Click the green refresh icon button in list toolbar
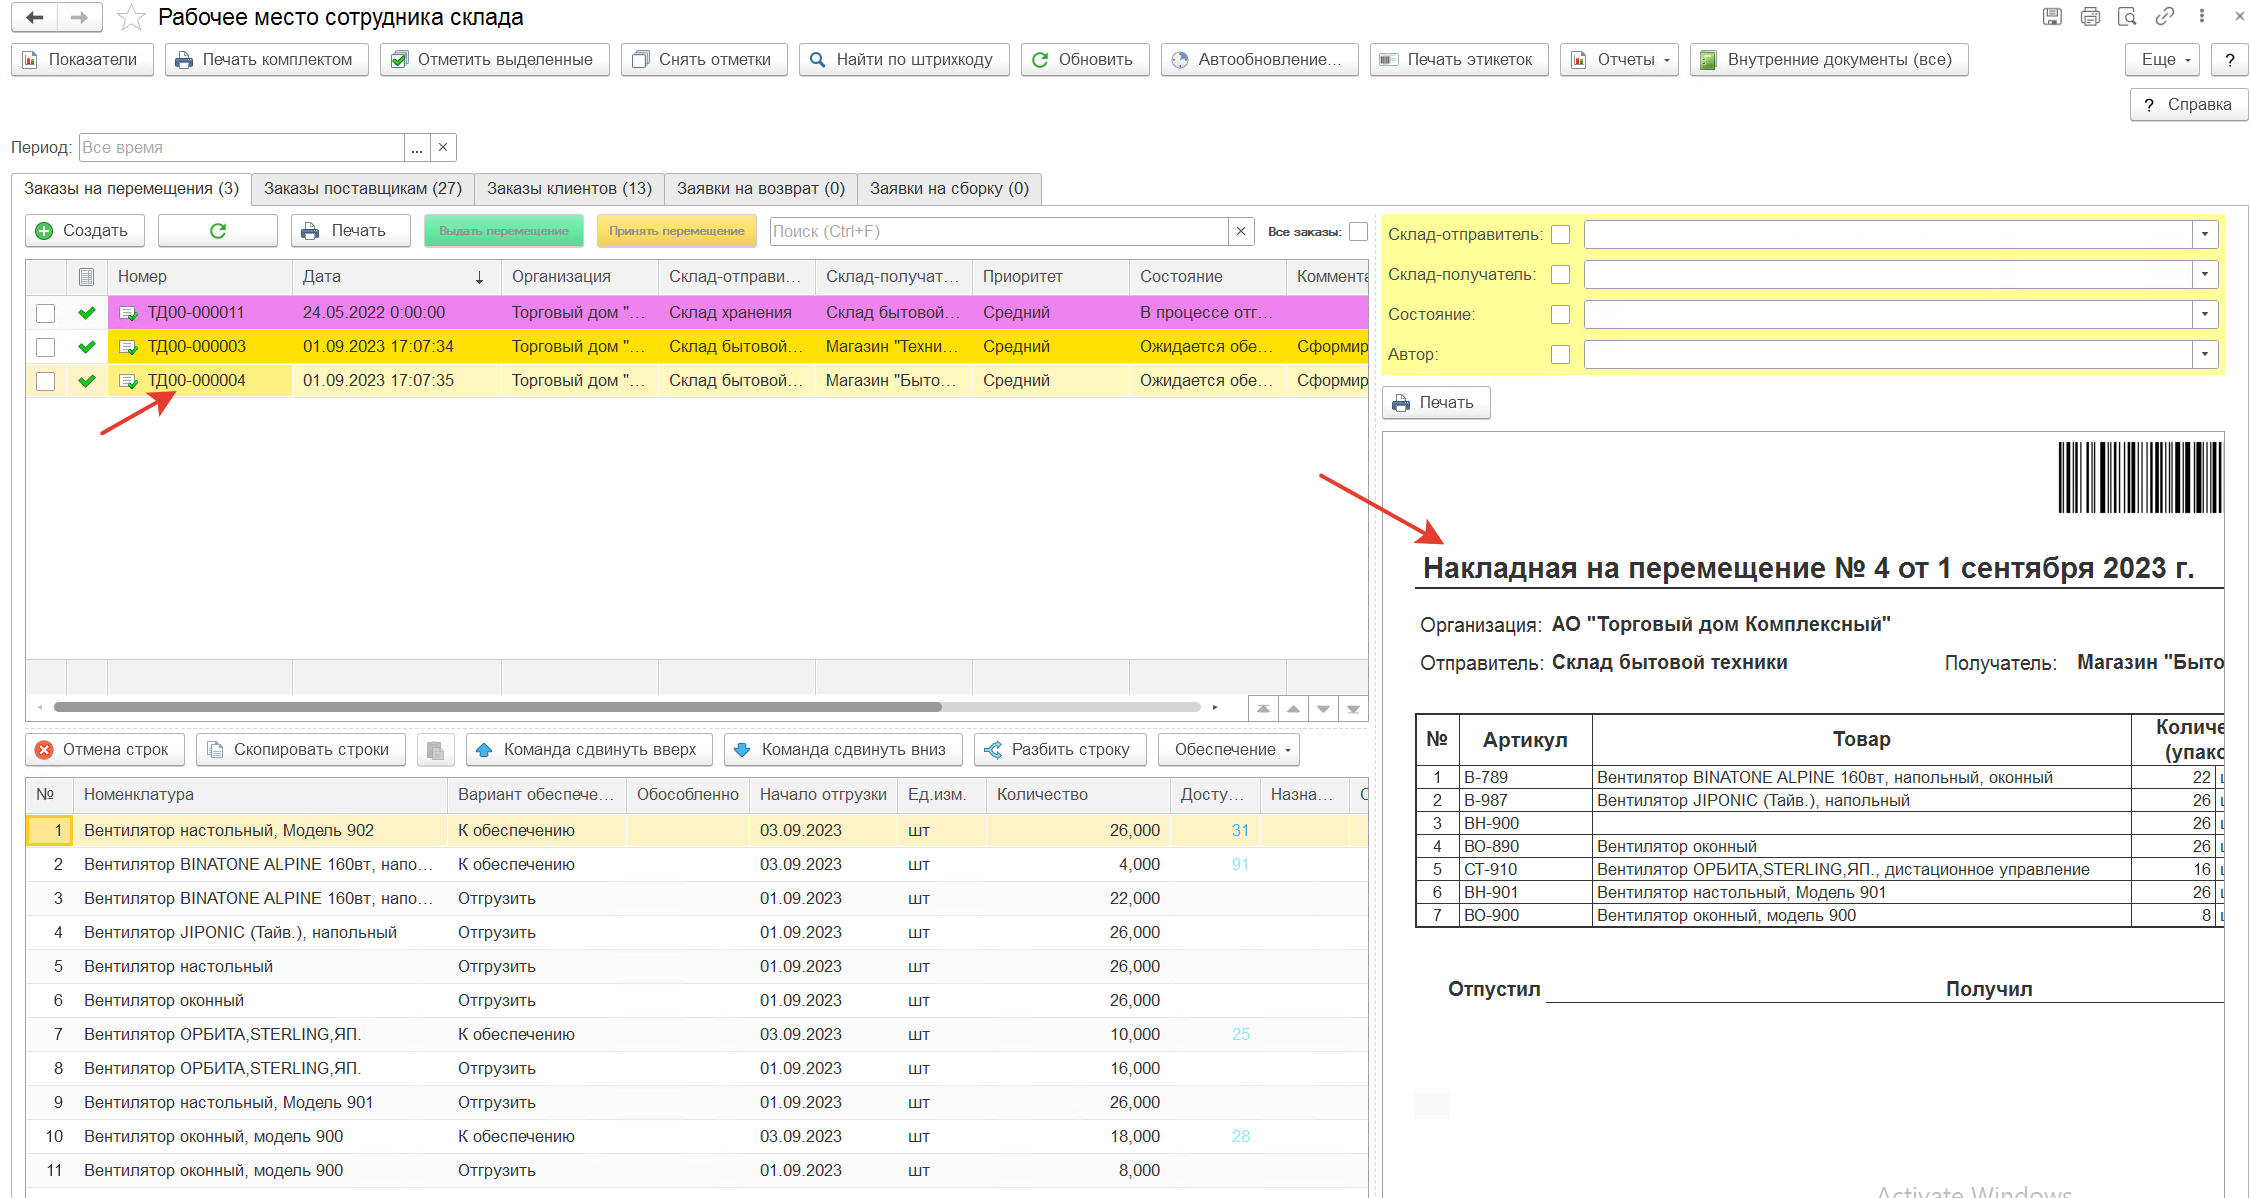This screenshot has width=2250, height=1198. [218, 231]
